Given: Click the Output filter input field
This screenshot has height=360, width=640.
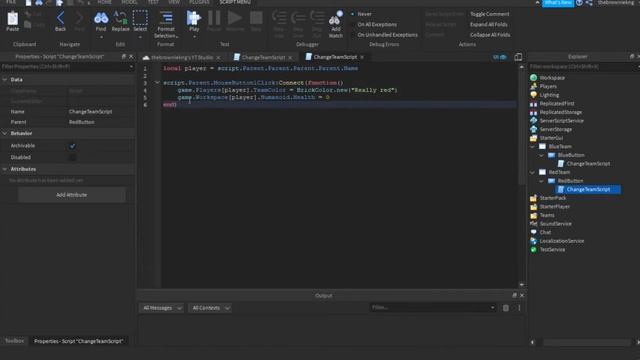Looking at the screenshot, I should [433, 307].
